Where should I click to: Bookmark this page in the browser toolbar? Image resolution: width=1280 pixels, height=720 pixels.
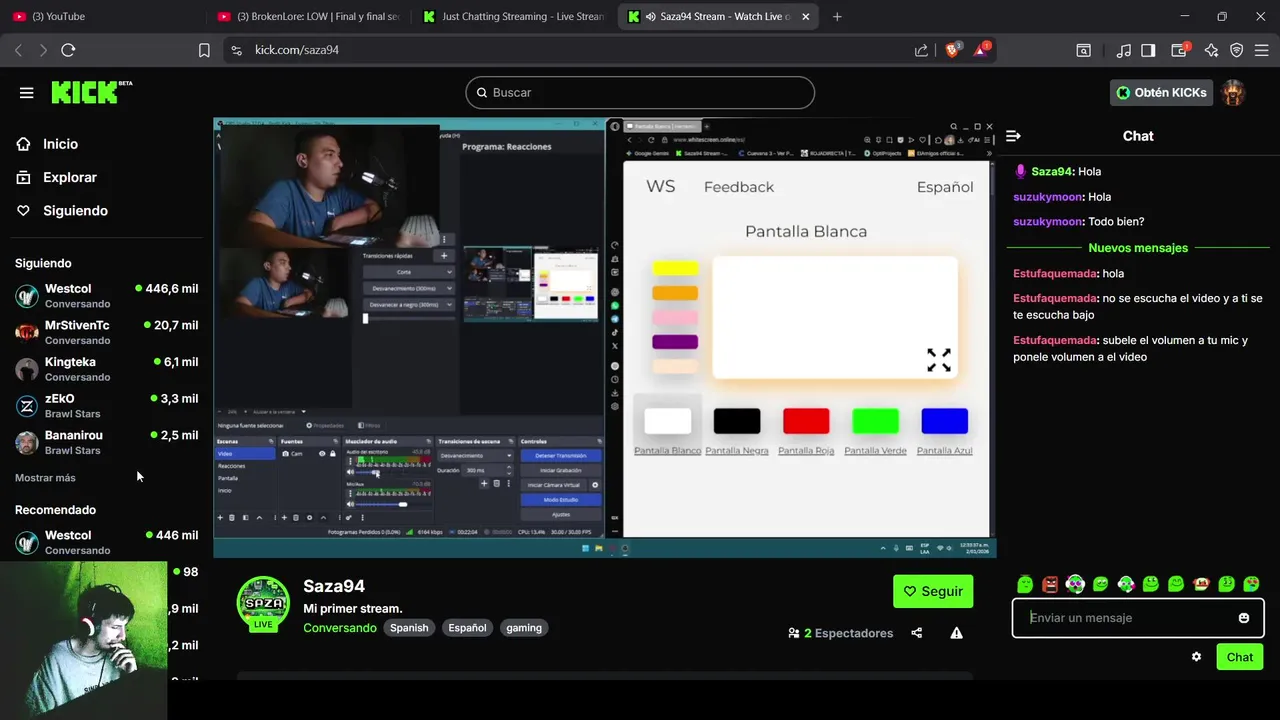point(204,50)
